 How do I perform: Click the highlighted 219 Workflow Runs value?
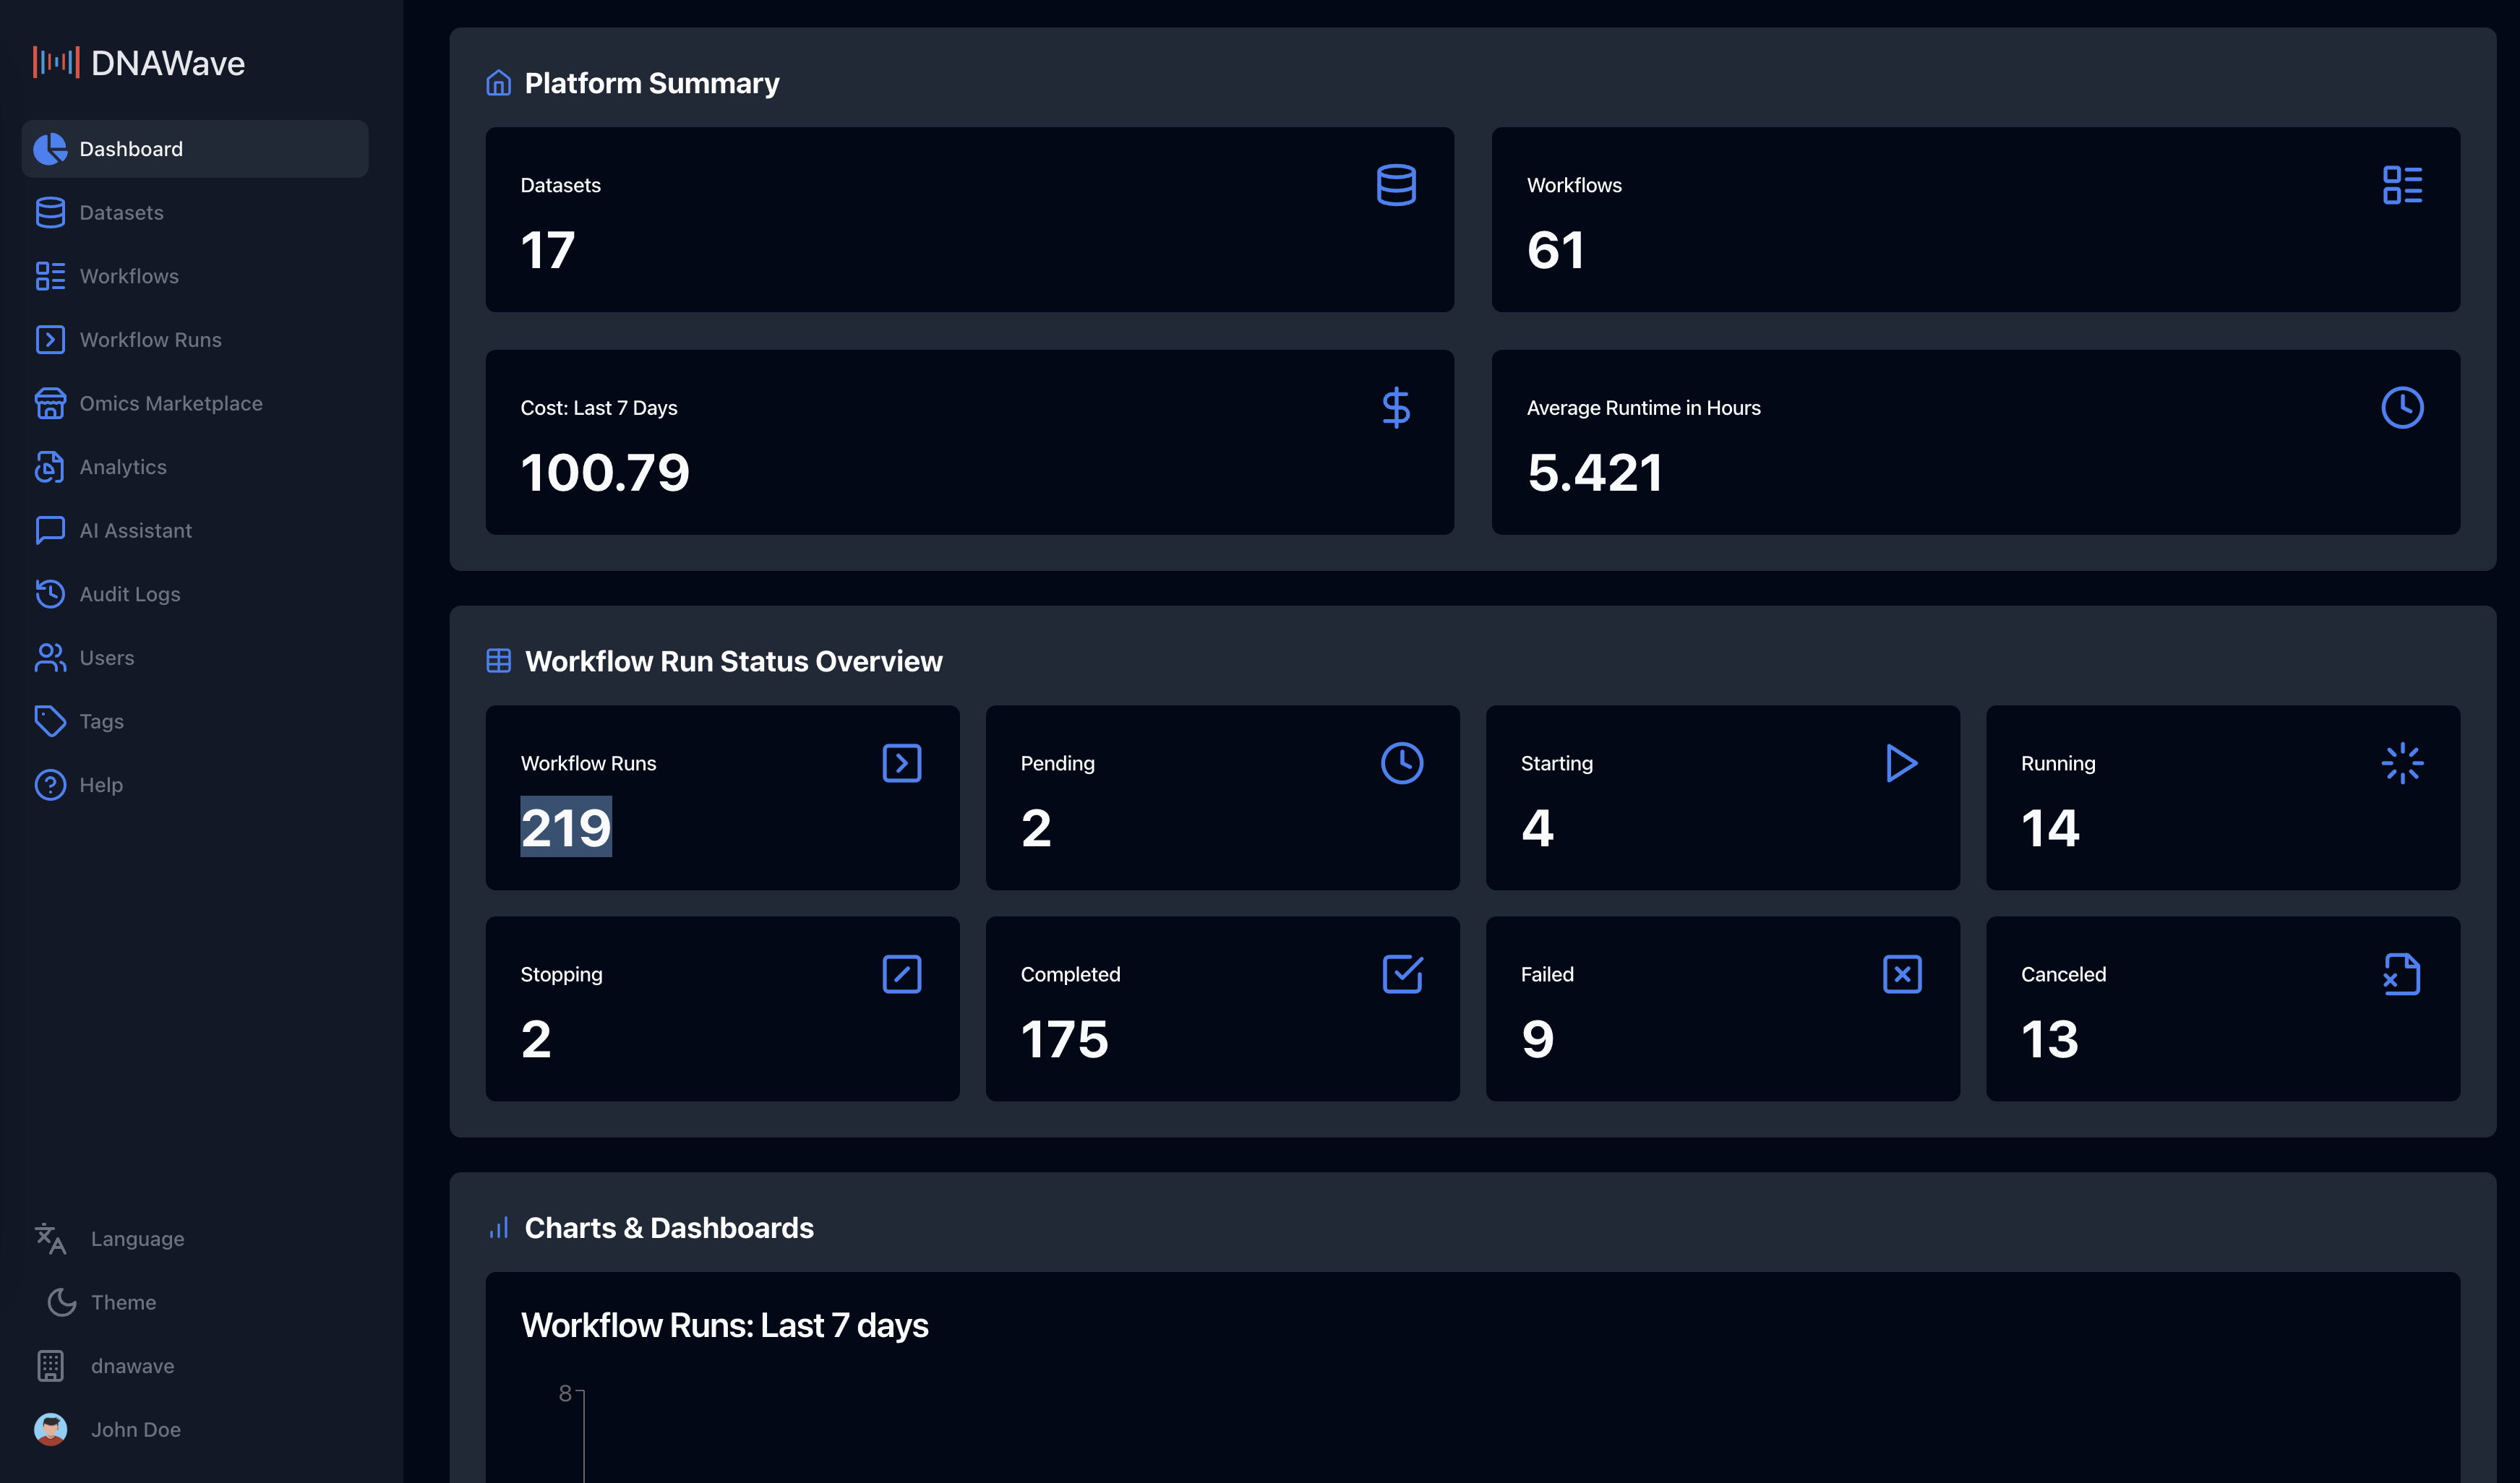point(566,827)
